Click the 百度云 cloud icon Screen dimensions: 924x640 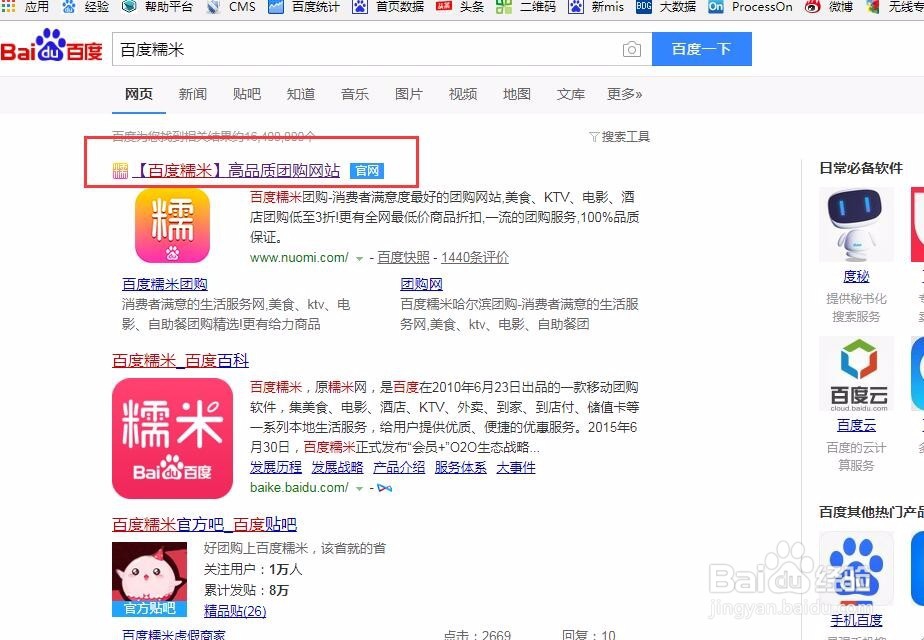coord(856,374)
